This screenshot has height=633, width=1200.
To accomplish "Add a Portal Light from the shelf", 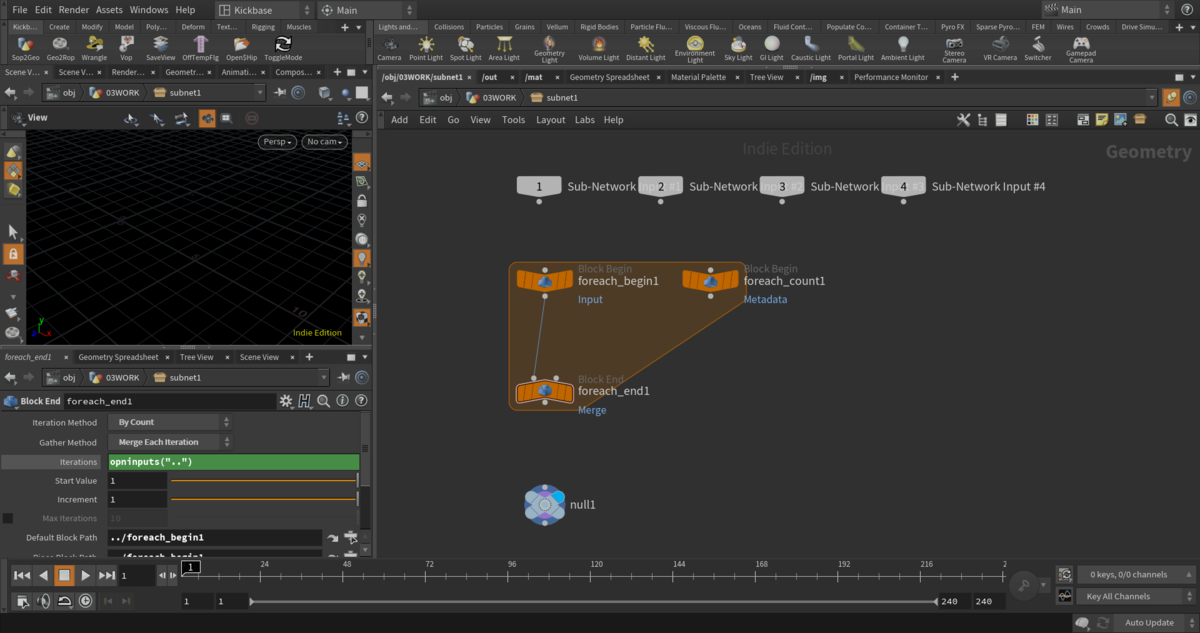I will tap(855, 48).
